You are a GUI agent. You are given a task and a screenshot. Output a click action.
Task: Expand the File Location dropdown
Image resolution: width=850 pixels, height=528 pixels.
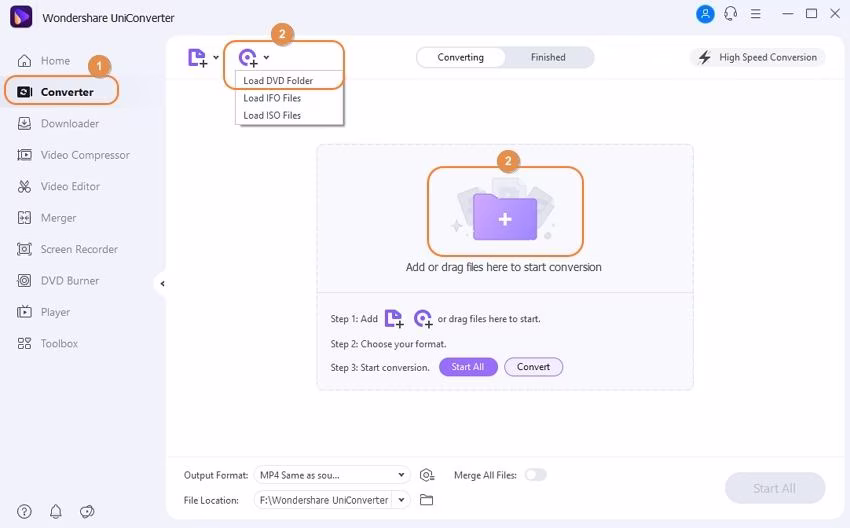402,500
